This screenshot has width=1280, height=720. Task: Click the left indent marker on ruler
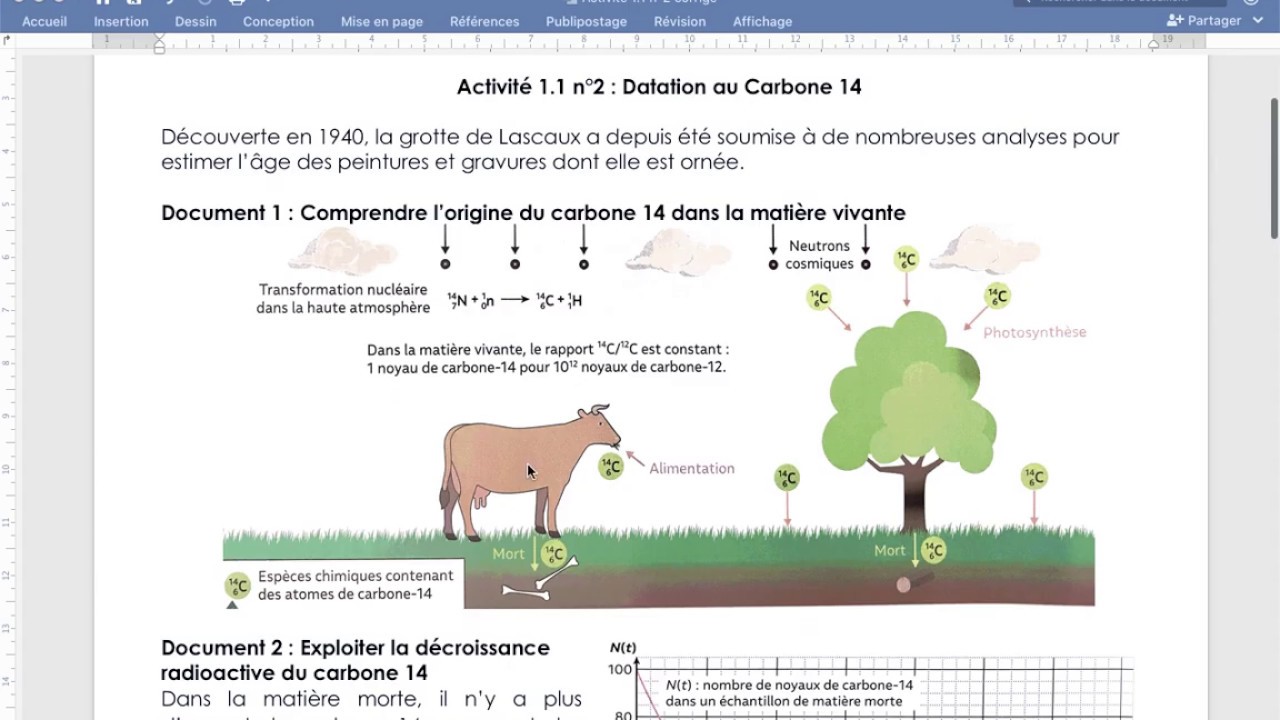coord(159,43)
